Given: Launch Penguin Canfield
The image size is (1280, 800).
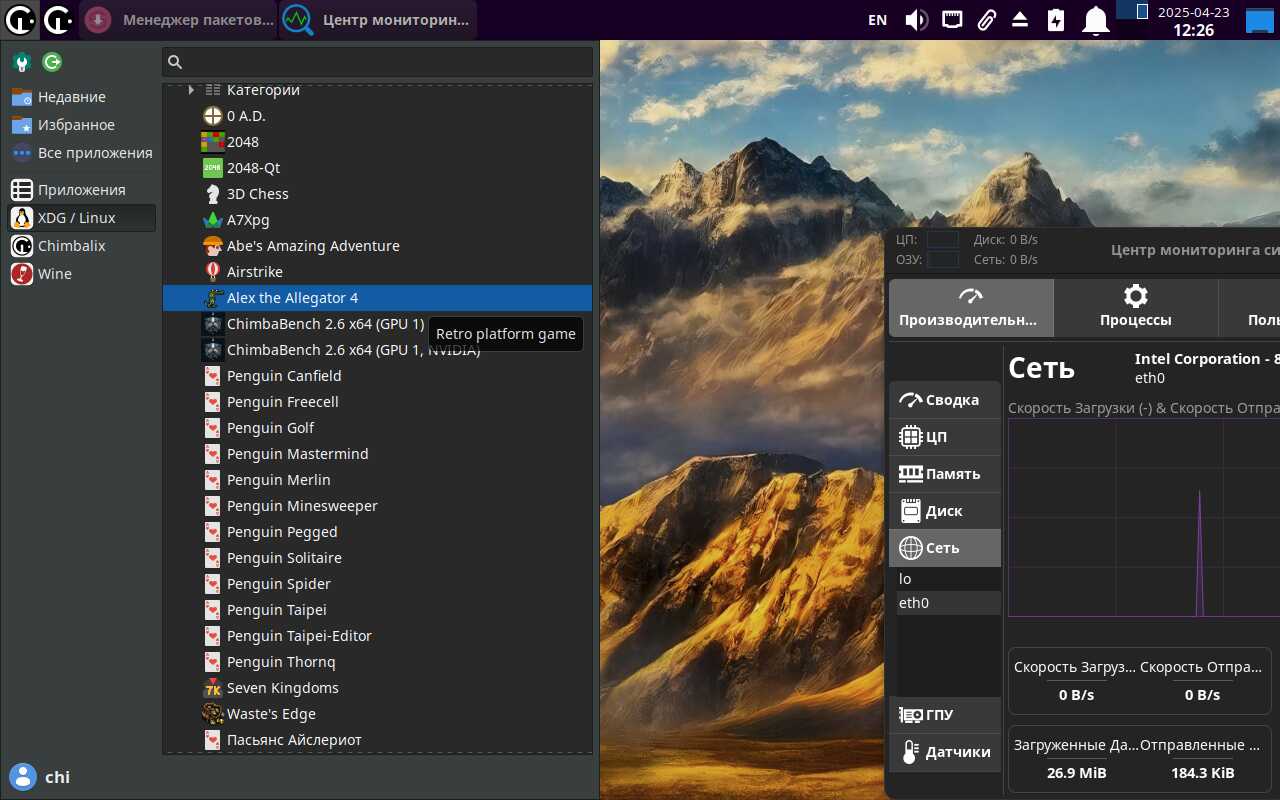Looking at the screenshot, I should pos(377,376).
